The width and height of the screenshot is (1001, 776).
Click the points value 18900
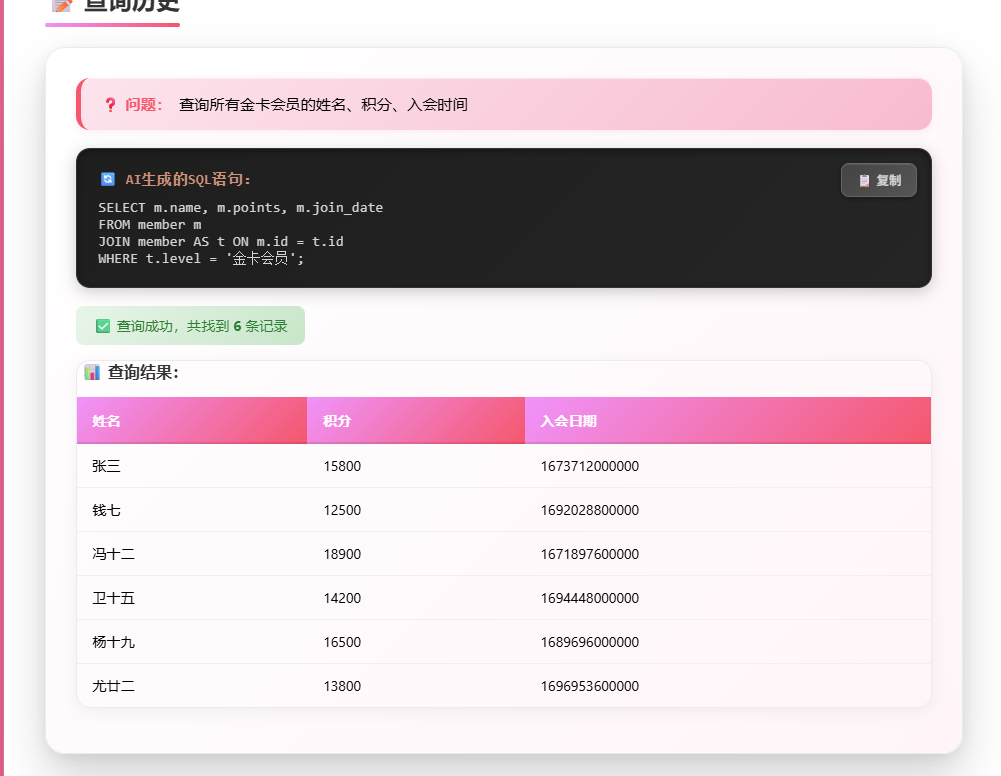point(342,554)
